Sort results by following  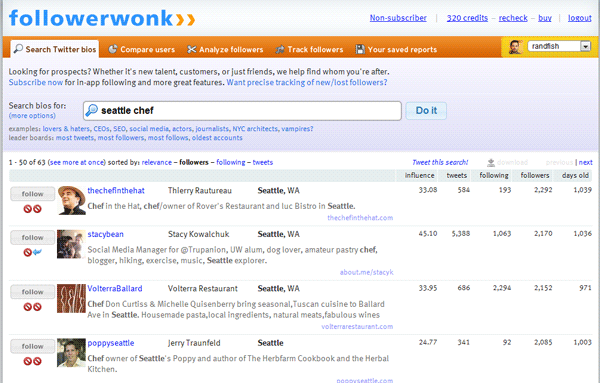[x=231, y=162]
